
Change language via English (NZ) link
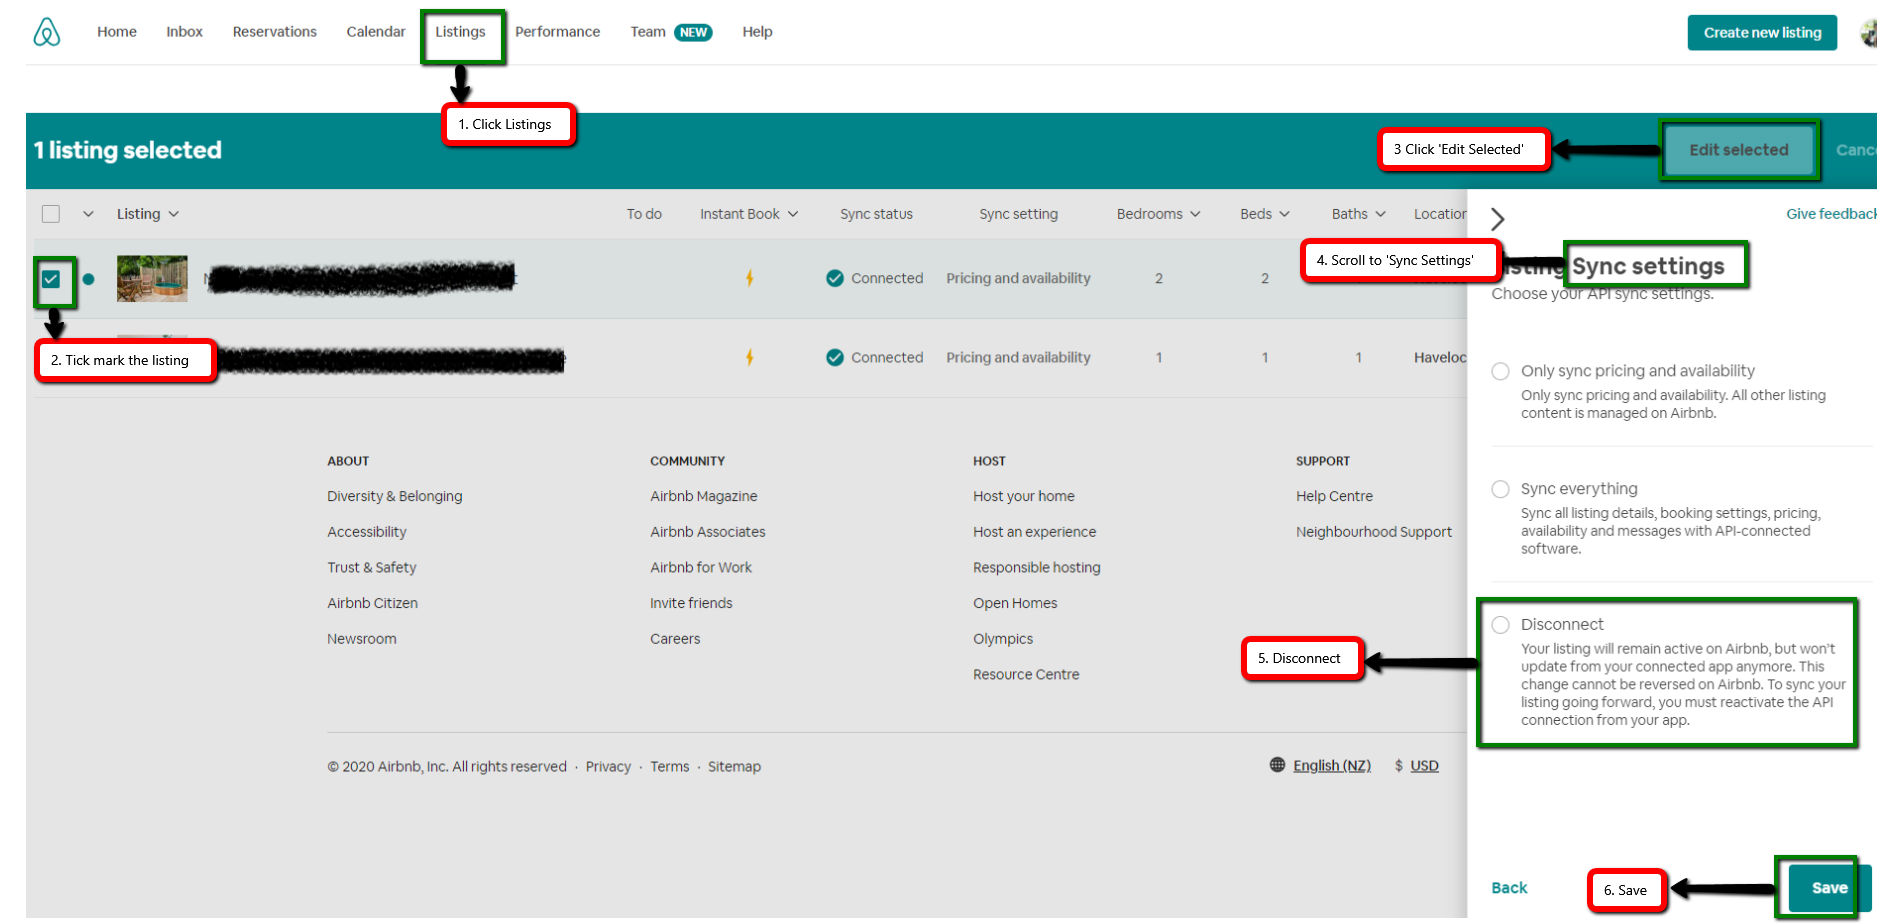1332,765
